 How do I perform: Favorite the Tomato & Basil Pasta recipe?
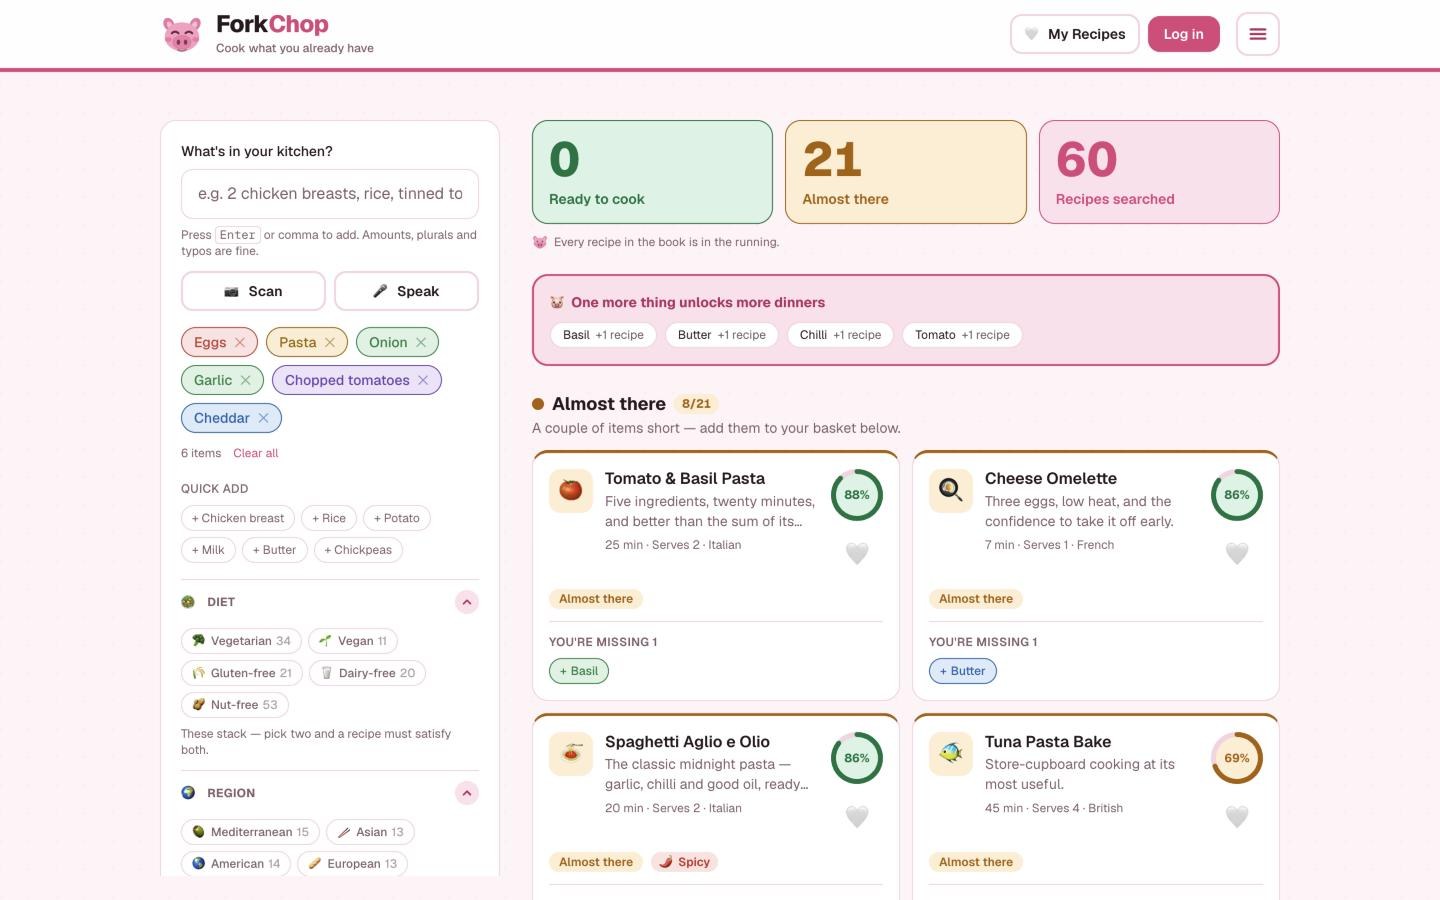coord(857,553)
